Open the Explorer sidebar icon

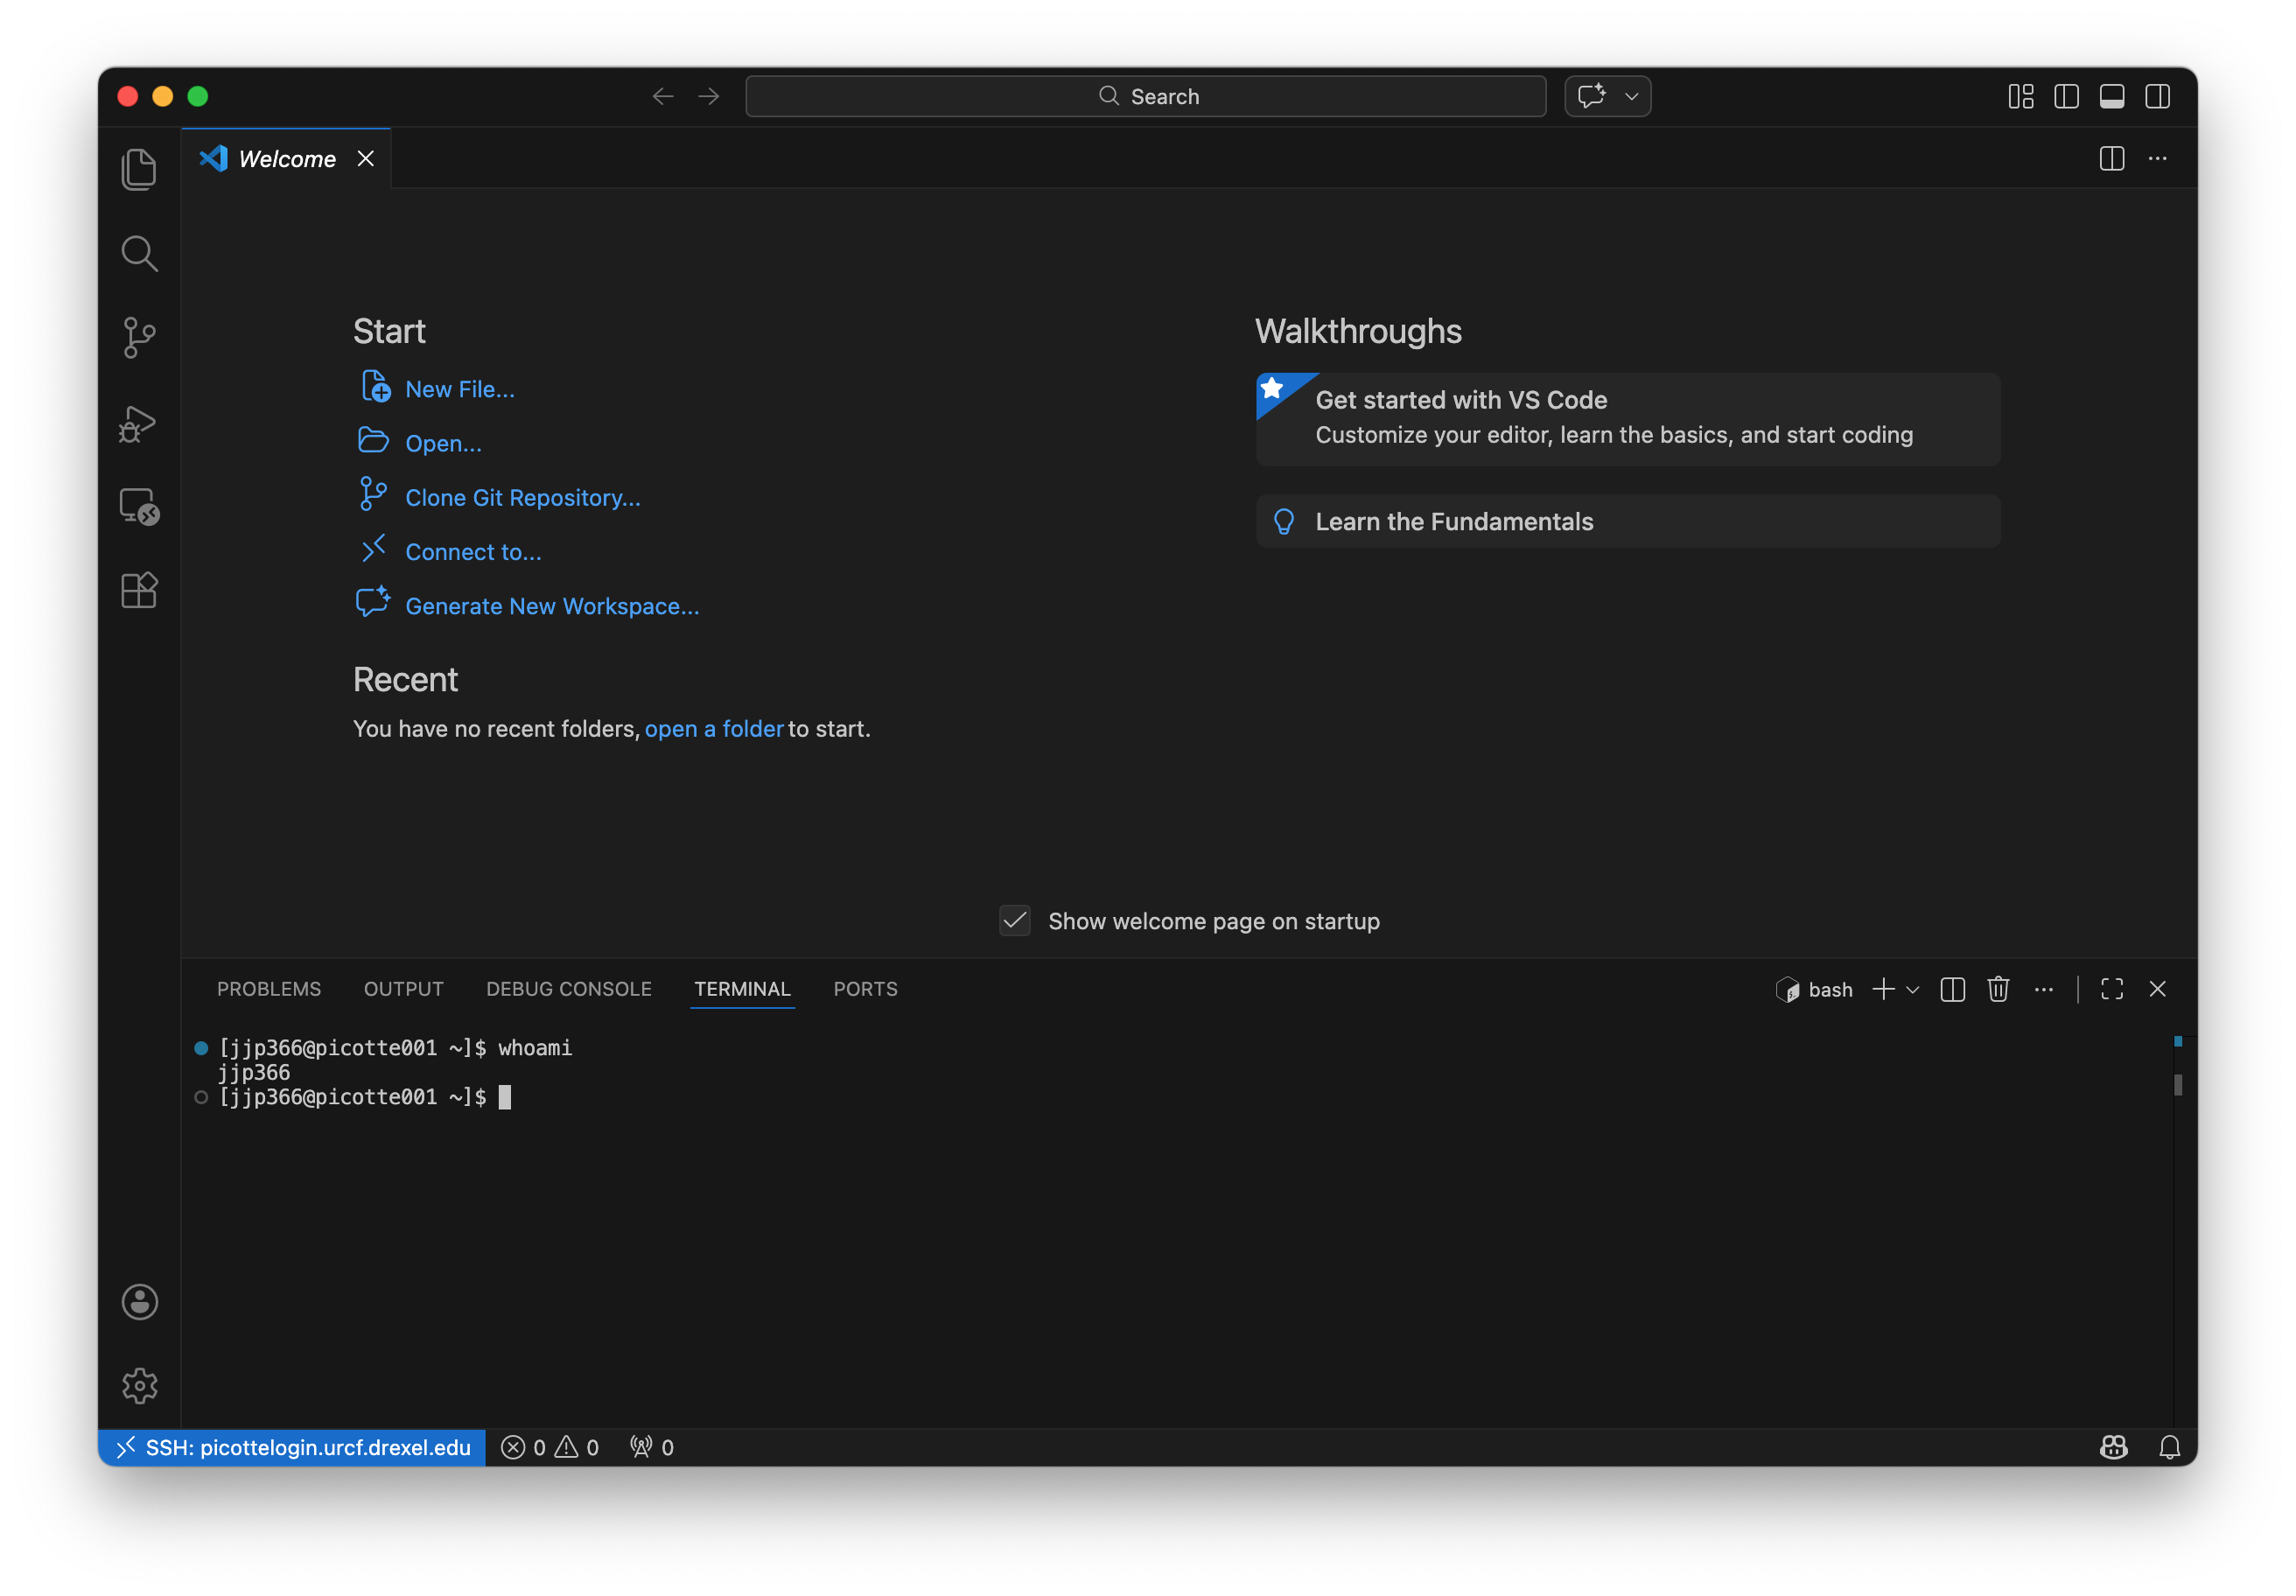(x=139, y=168)
